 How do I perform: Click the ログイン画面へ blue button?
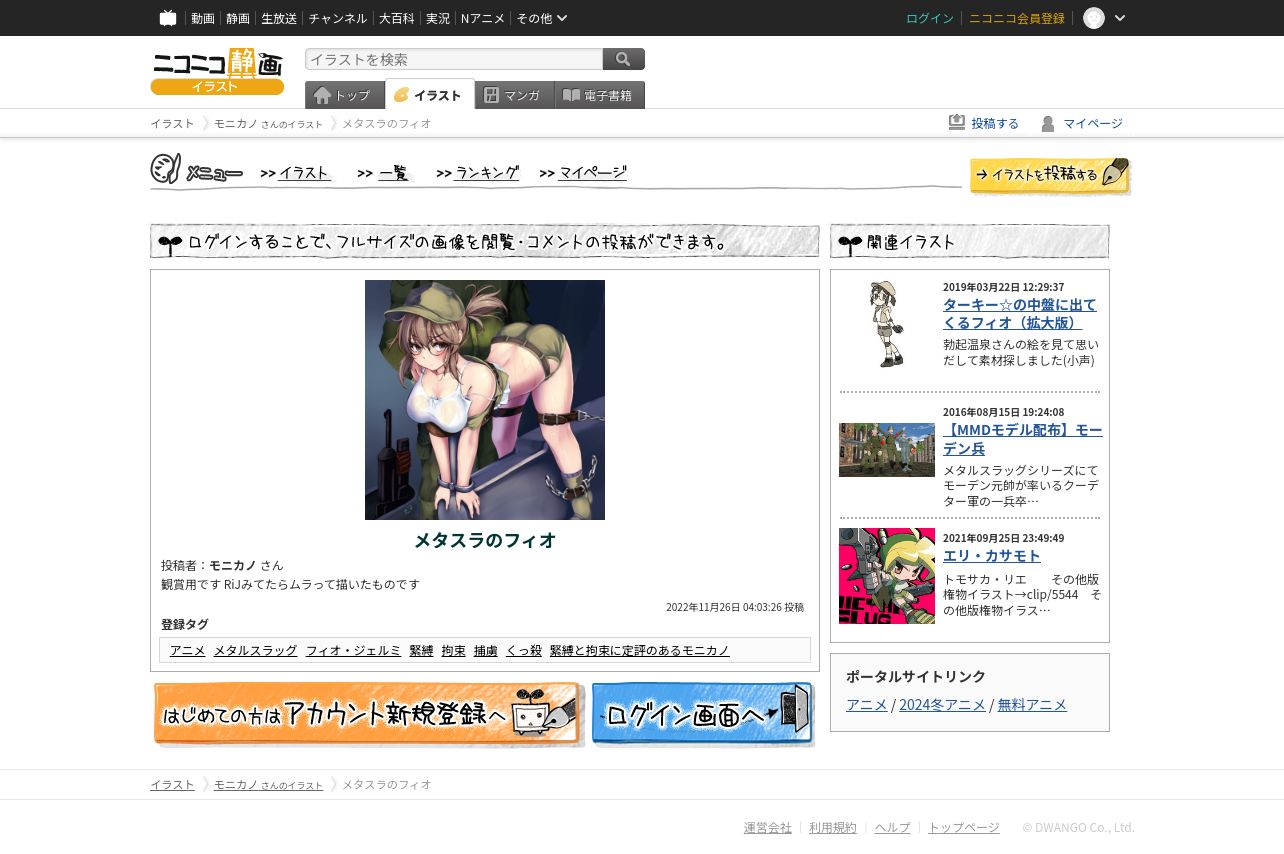[x=702, y=714]
